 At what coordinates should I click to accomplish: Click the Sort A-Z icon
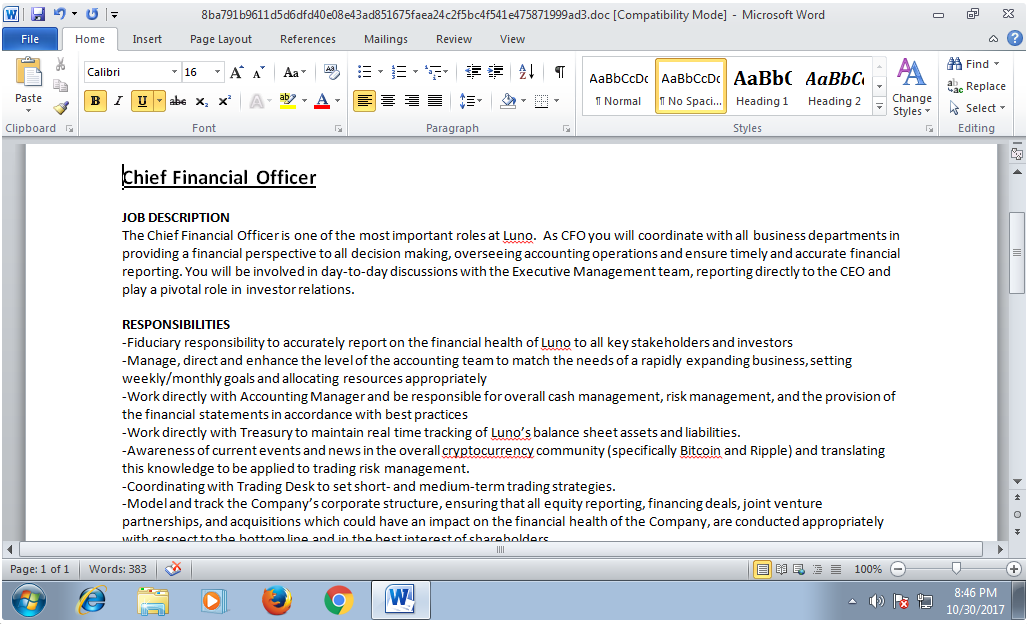coord(527,72)
